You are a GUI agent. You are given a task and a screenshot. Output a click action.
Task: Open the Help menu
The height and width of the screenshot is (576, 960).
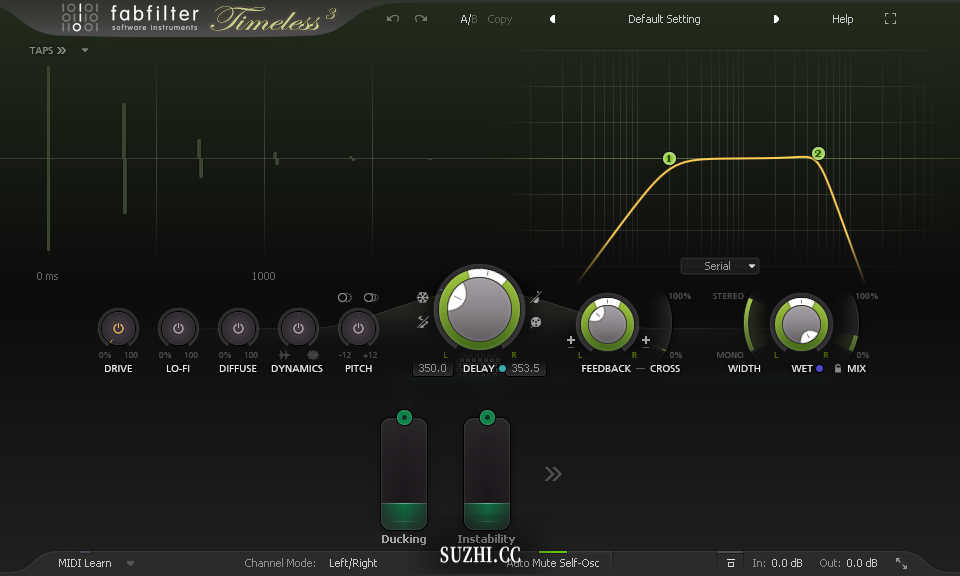tap(843, 19)
